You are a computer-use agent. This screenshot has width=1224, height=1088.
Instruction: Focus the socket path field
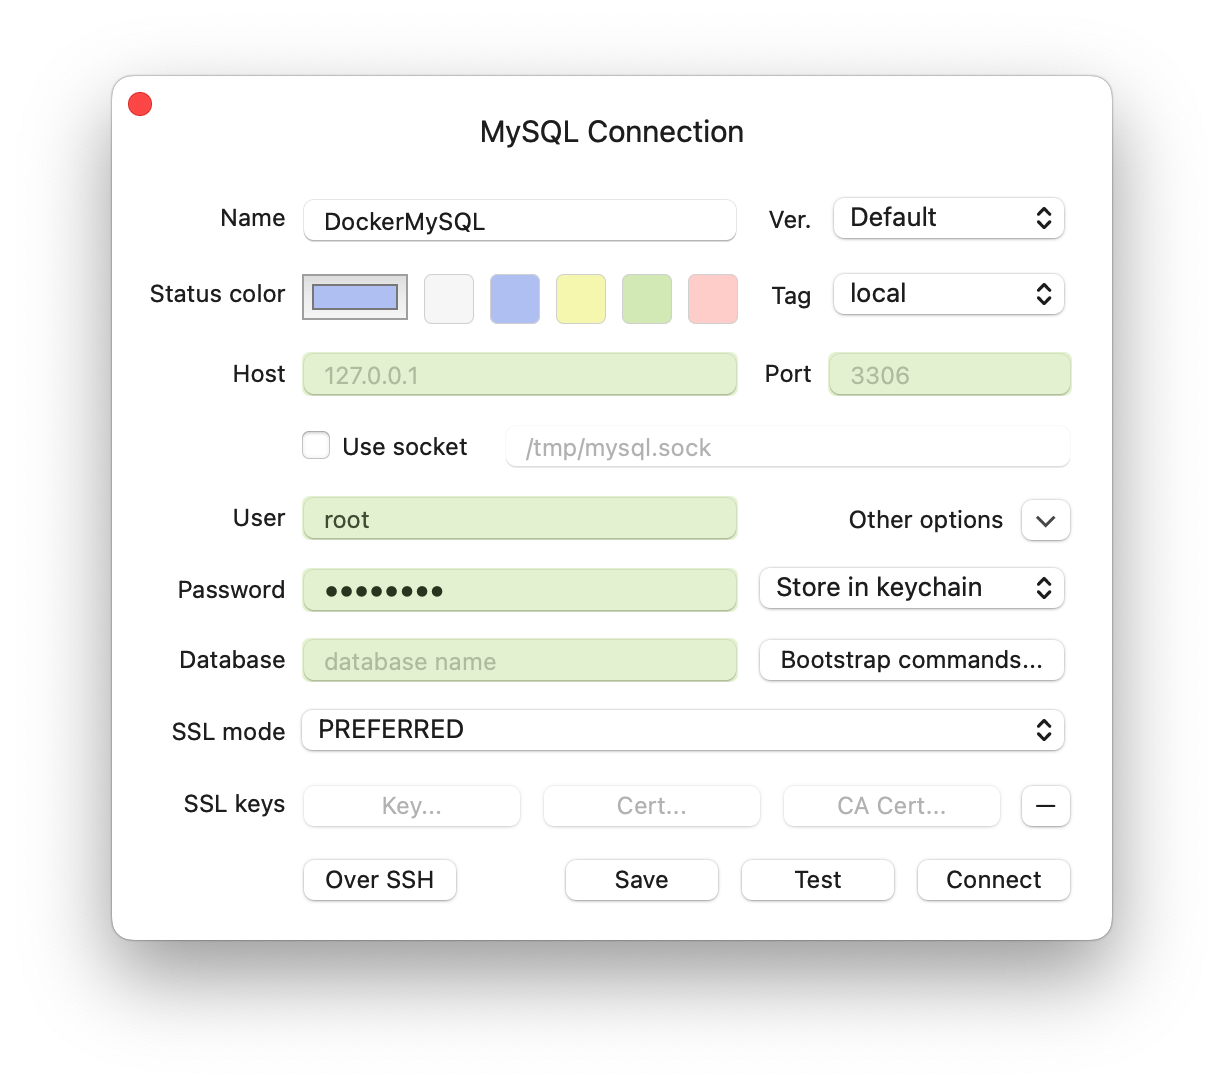coord(788,446)
